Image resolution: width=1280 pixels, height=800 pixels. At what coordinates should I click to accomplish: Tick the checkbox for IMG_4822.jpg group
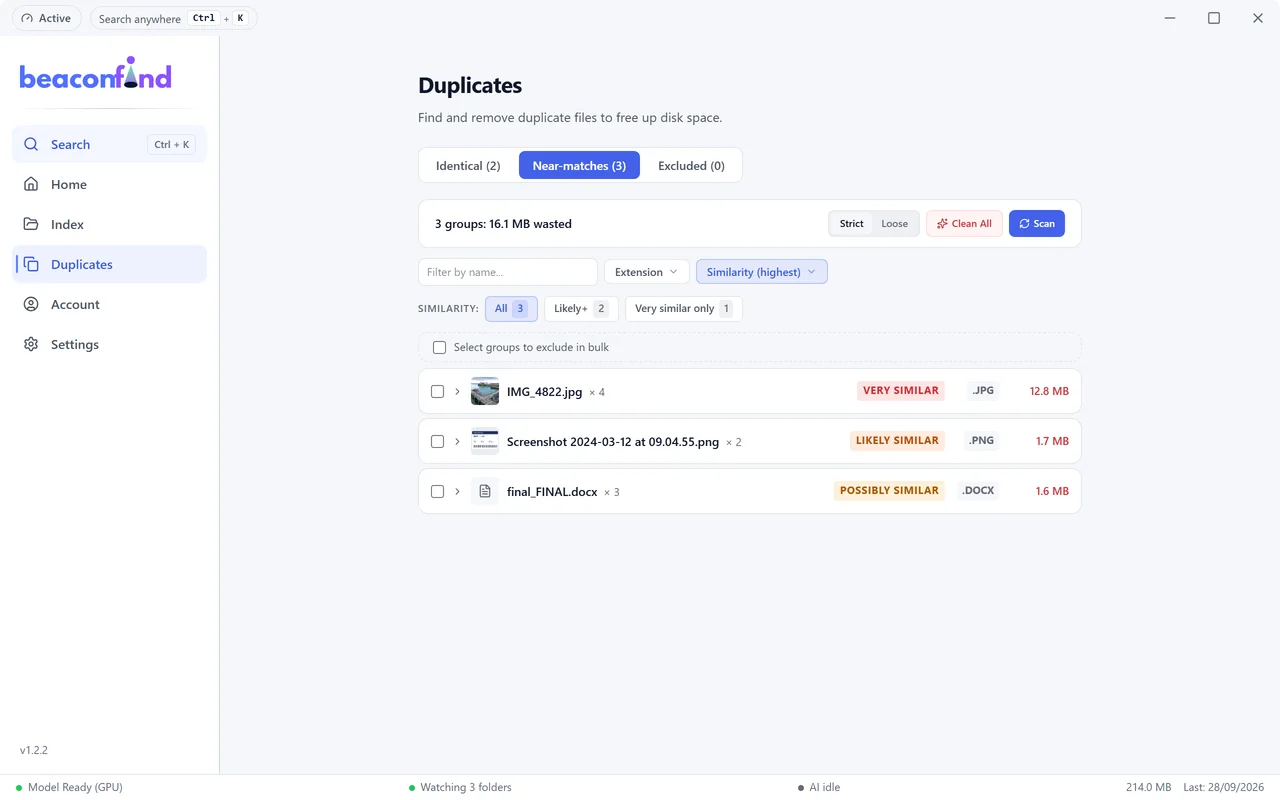(437, 391)
